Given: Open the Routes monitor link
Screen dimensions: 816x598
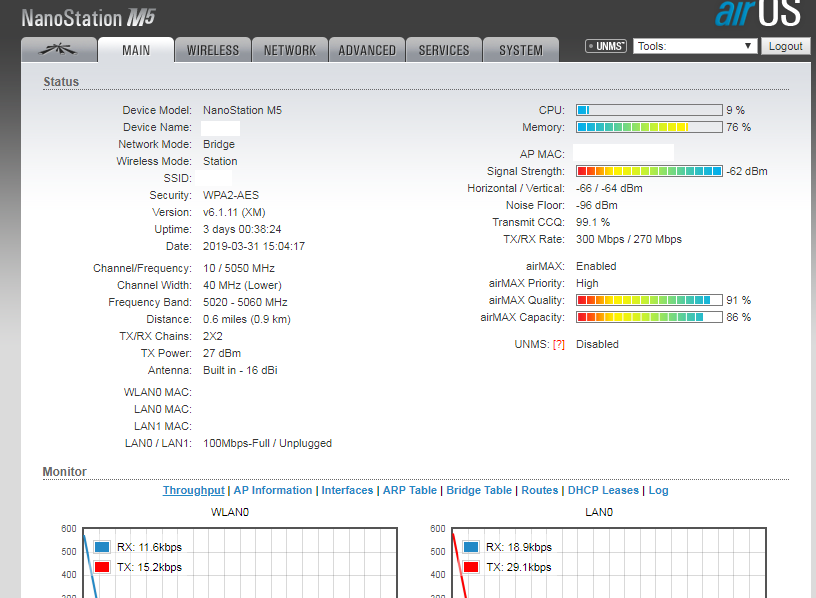Looking at the screenshot, I should tap(540, 490).
